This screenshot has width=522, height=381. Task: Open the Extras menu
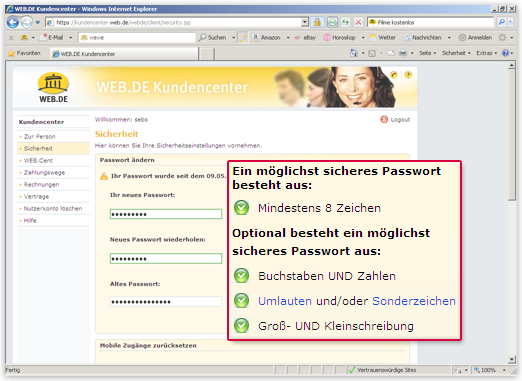coord(487,53)
